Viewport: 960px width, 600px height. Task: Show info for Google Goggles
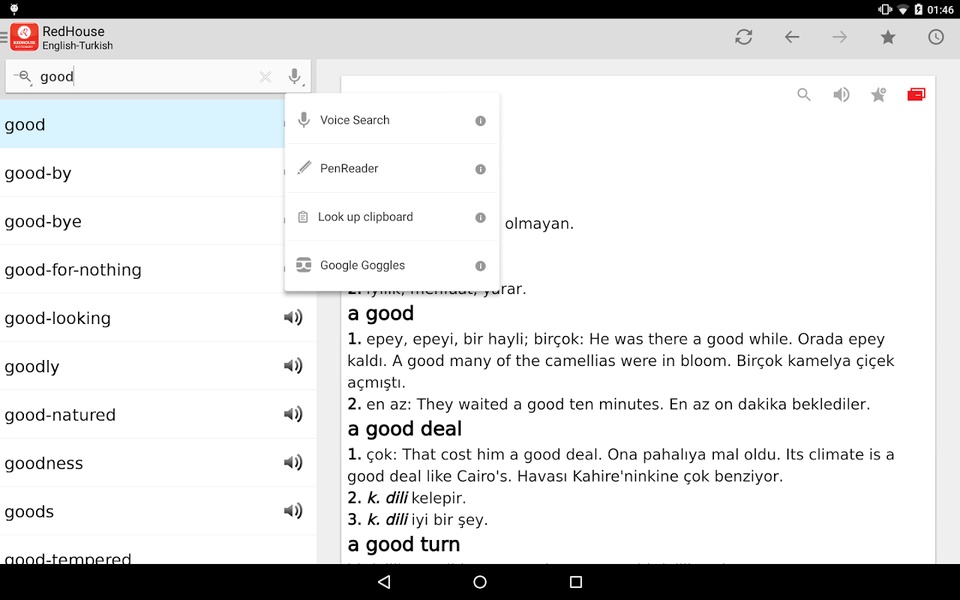click(x=481, y=266)
